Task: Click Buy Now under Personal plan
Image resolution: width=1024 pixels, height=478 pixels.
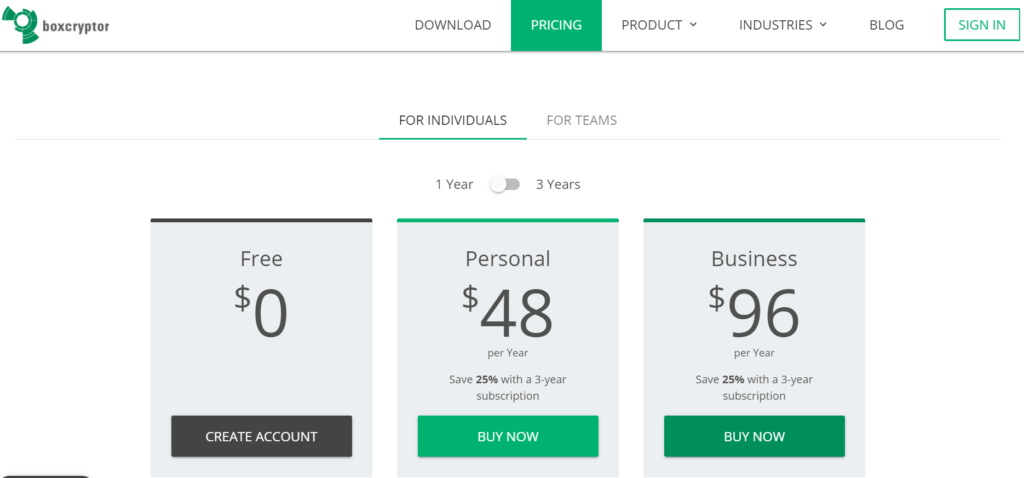Action: (x=508, y=436)
